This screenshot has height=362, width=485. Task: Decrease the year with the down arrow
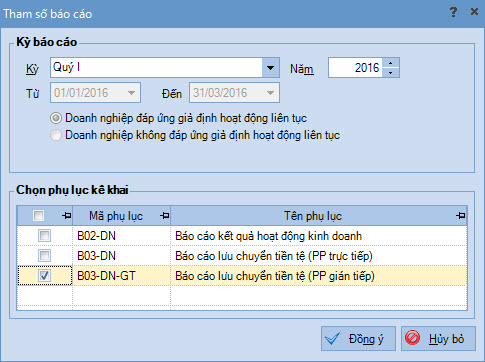390,72
